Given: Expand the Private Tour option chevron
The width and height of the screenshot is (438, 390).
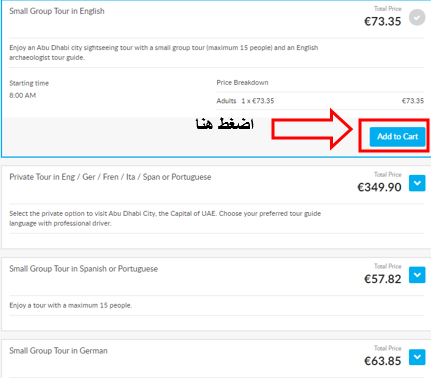Looking at the screenshot, I should [x=417, y=183].
